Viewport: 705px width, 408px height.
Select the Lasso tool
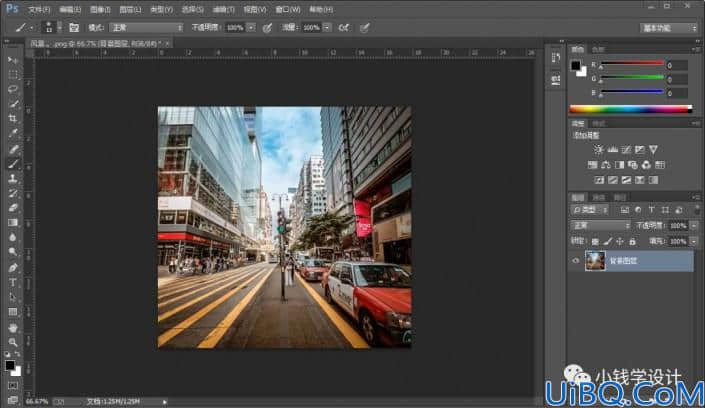click(13, 89)
